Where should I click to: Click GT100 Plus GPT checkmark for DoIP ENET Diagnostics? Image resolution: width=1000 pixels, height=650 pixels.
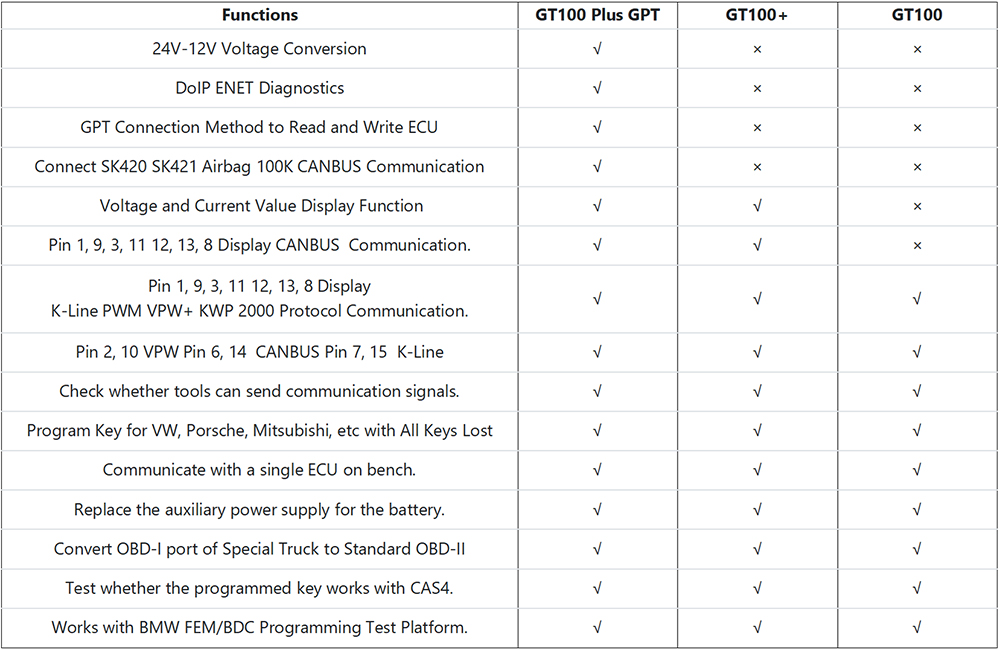pyautogui.click(x=597, y=88)
